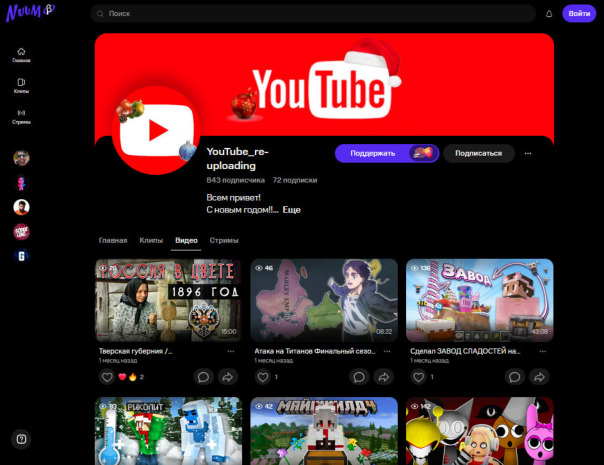Open sidebar channel avatar with pink figure

(21, 183)
